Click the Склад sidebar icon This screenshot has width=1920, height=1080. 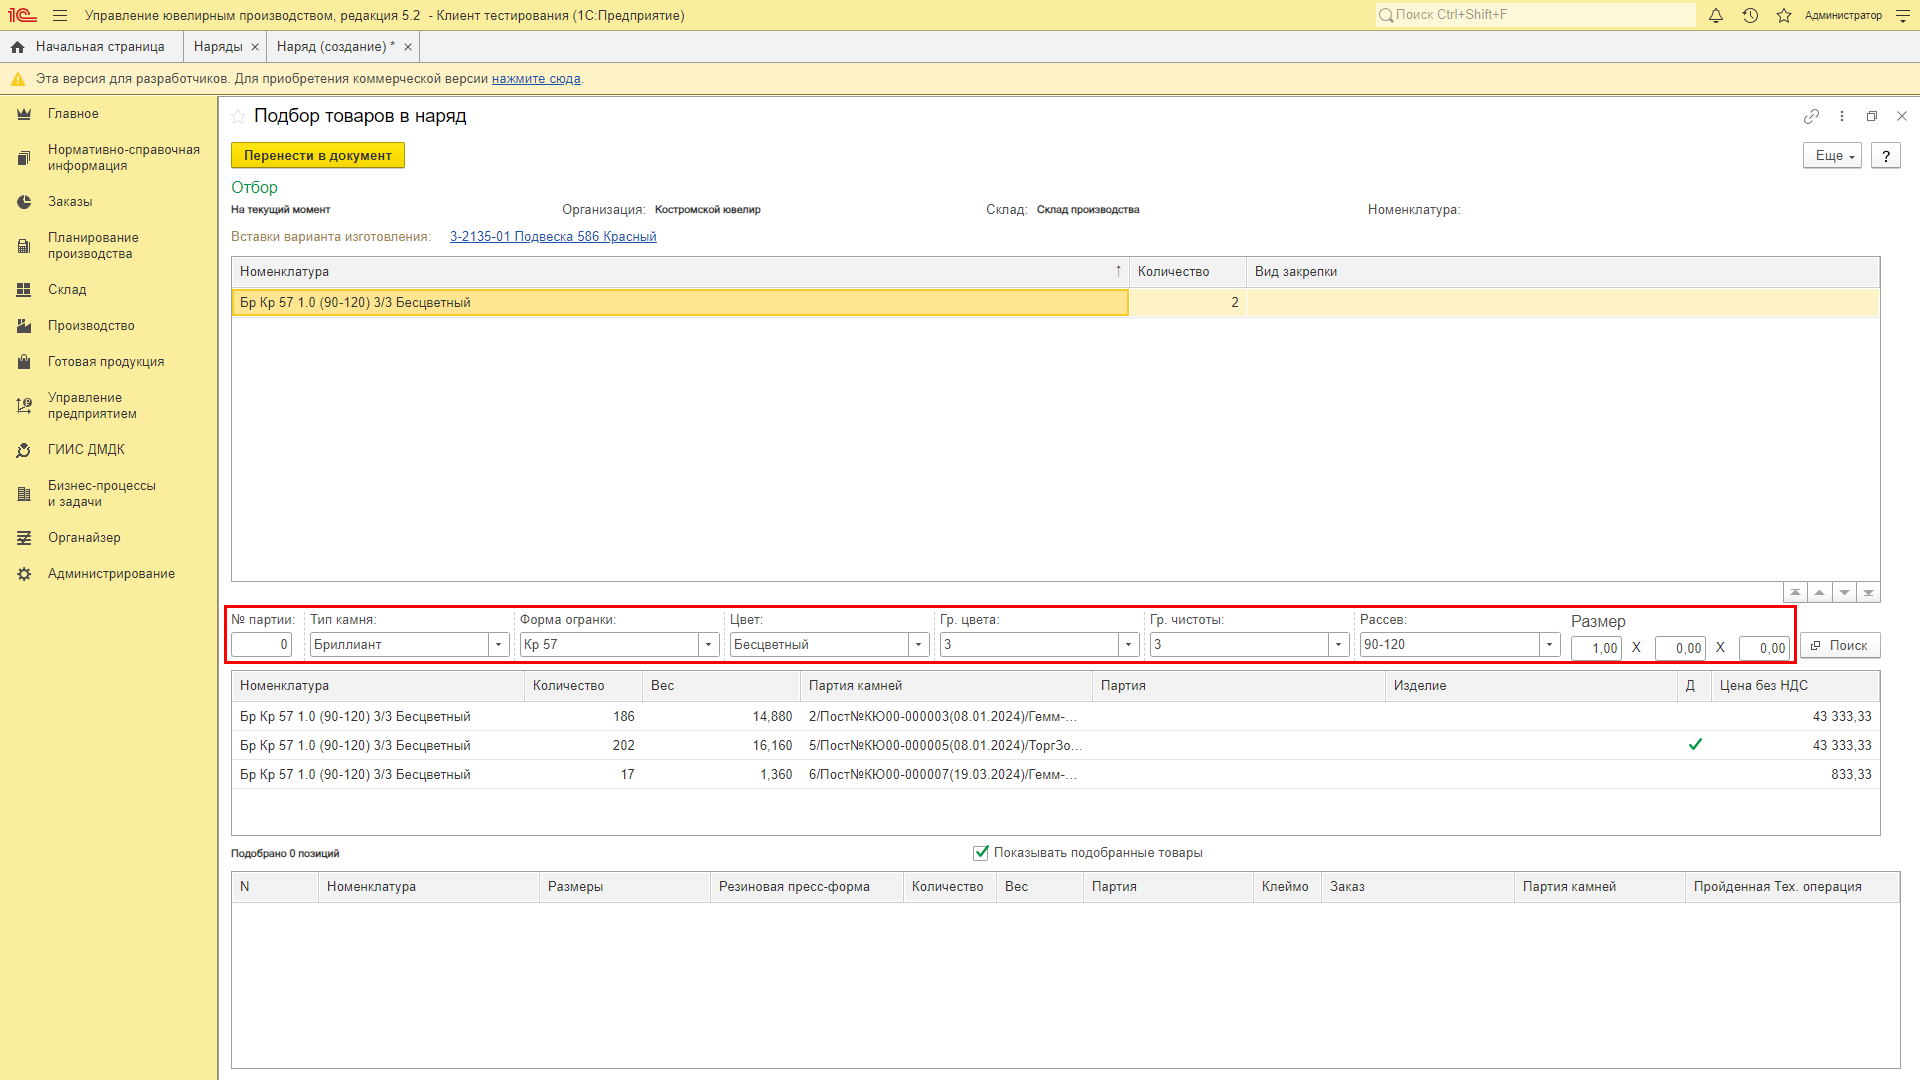pos(24,290)
